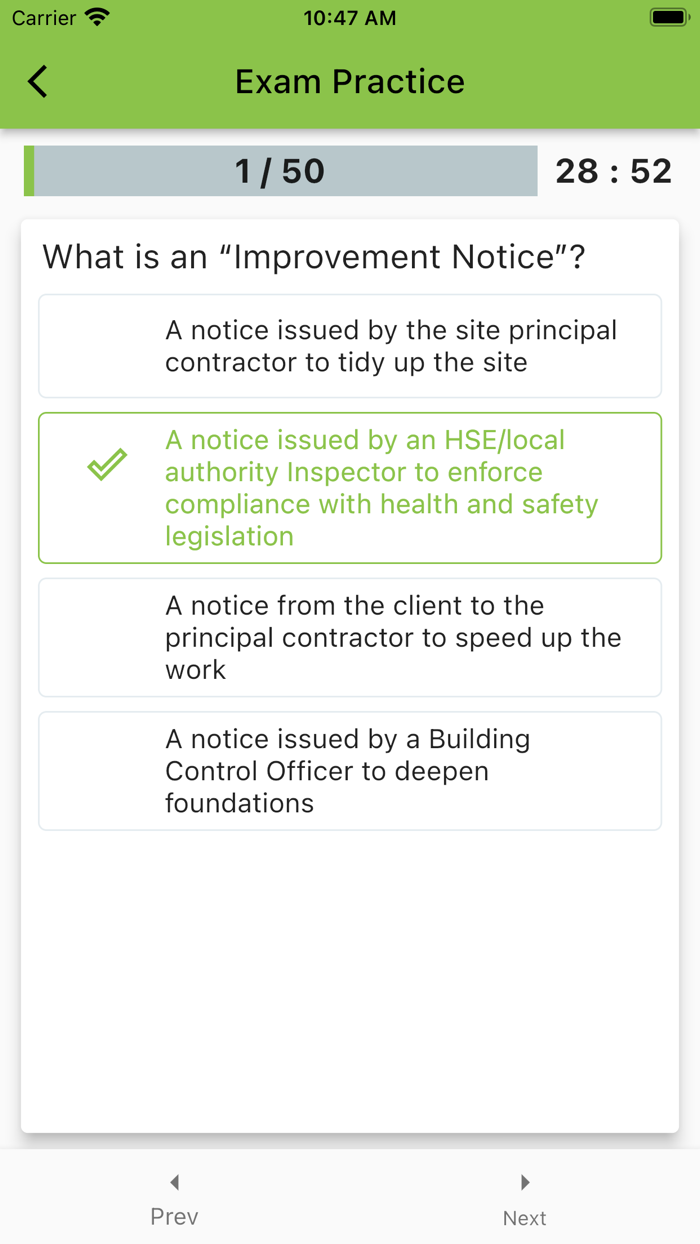Pick the client speed-up-the-work answer
Viewport: 700px width, 1244px height.
pos(350,637)
